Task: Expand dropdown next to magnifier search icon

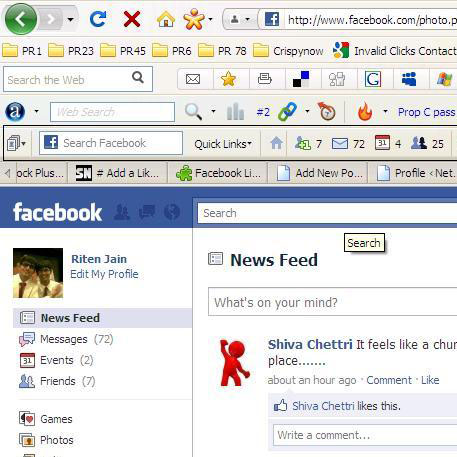Action: tap(213, 111)
